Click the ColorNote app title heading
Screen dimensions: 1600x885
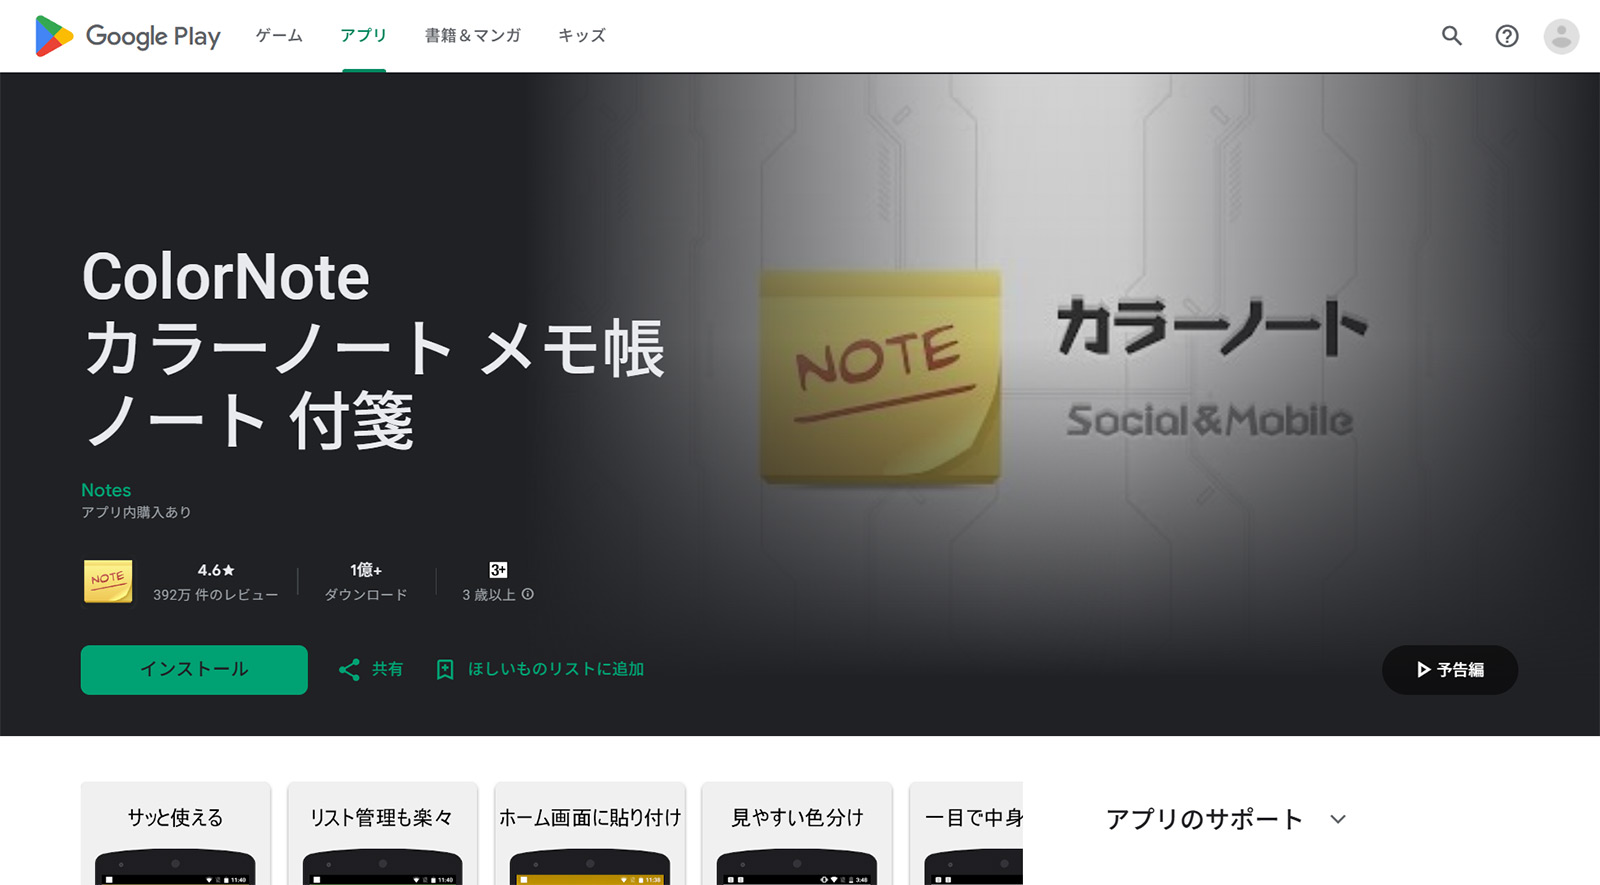pyautogui.click(x=374, y=348)
